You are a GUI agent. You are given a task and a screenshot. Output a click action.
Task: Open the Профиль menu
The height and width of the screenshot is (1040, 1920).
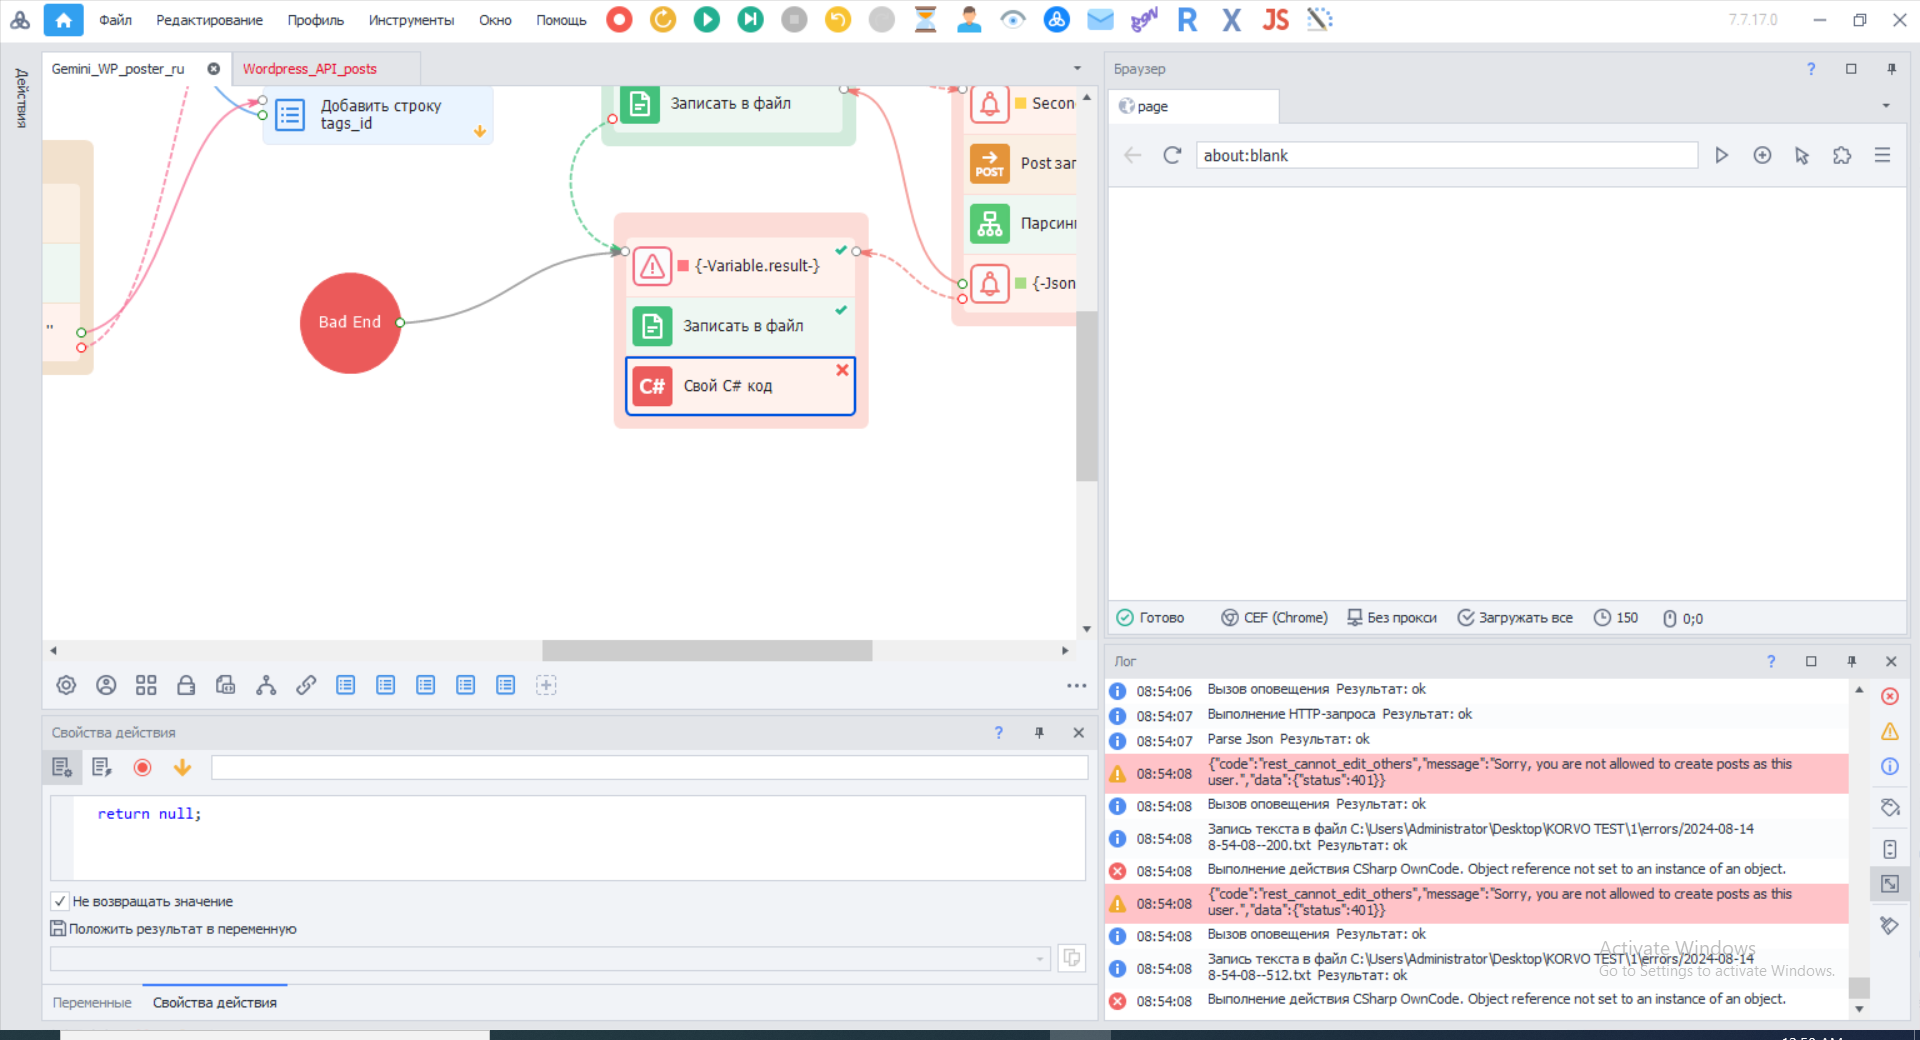tap(315, 20)
